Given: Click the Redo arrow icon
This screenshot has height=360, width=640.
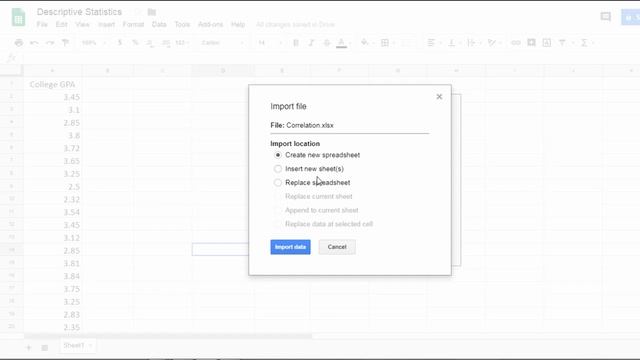Looking at the screenshot, I should (x=50, y=42).
